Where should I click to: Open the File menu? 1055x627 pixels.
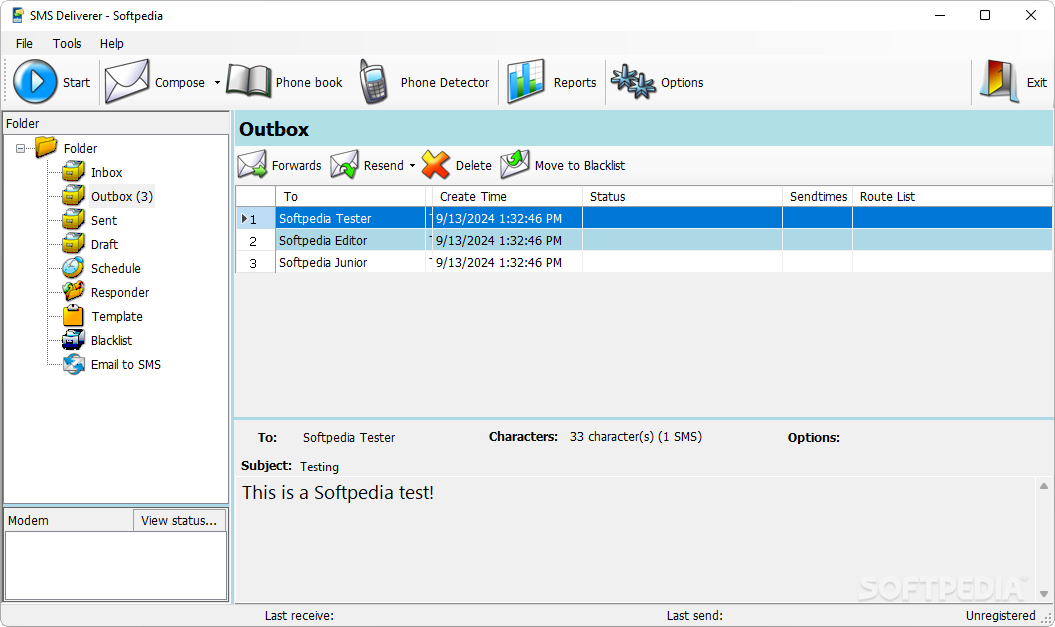click(24, 44)
